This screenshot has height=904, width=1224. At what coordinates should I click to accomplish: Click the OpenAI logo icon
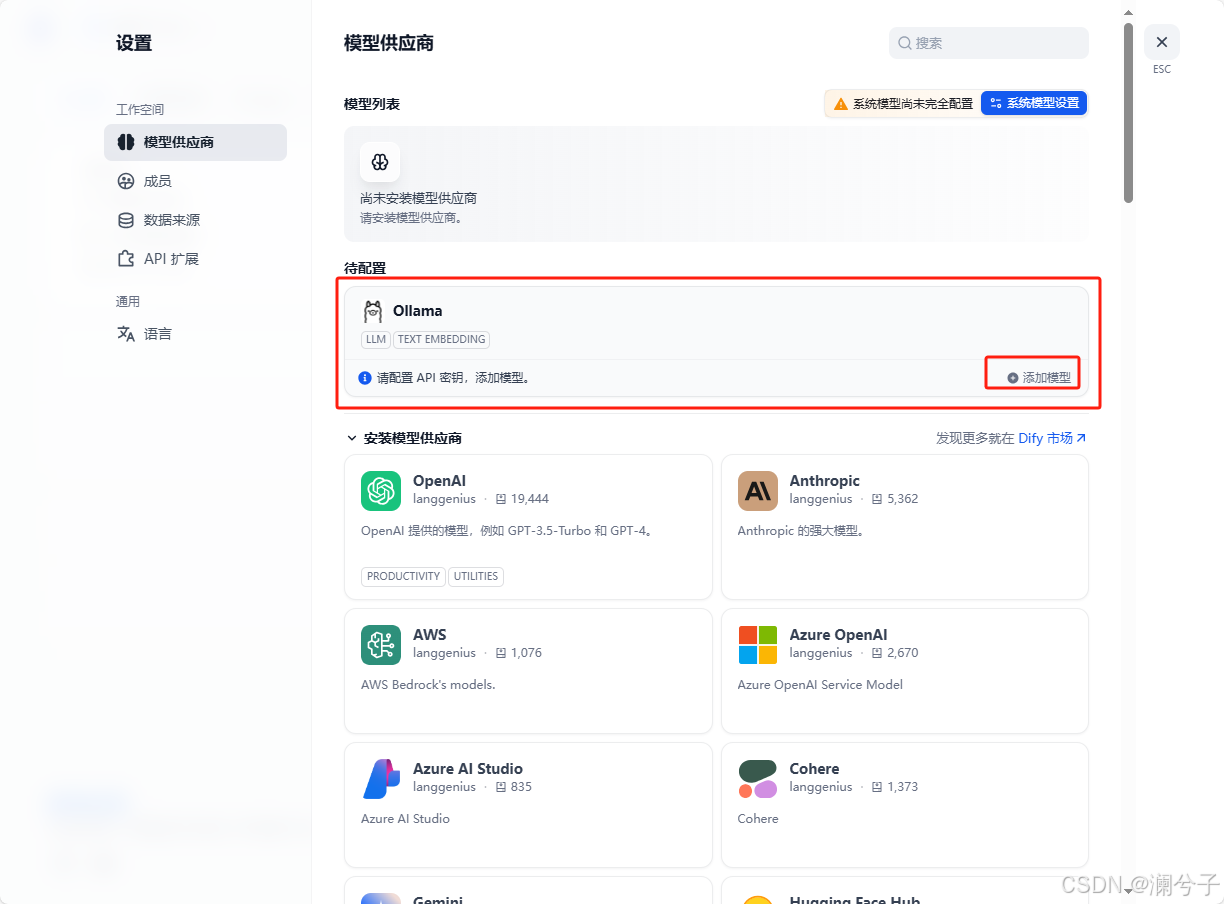point(381,491)
